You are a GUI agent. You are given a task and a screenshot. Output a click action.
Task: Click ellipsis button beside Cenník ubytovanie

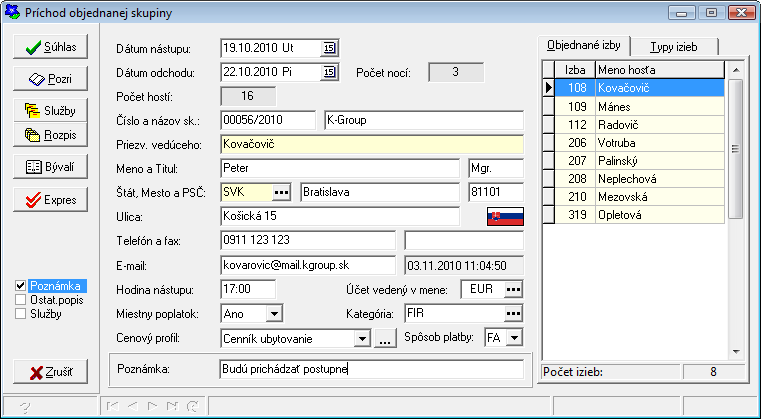pos(385,339)
